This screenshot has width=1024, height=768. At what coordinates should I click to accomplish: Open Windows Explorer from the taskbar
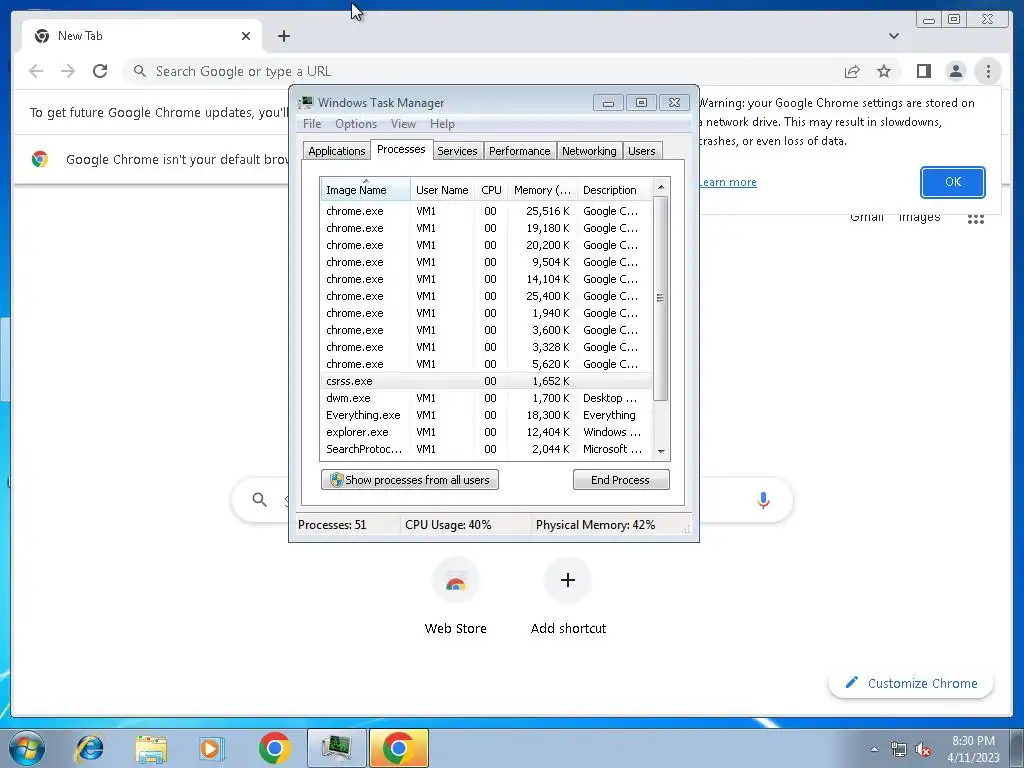point(151,748)
